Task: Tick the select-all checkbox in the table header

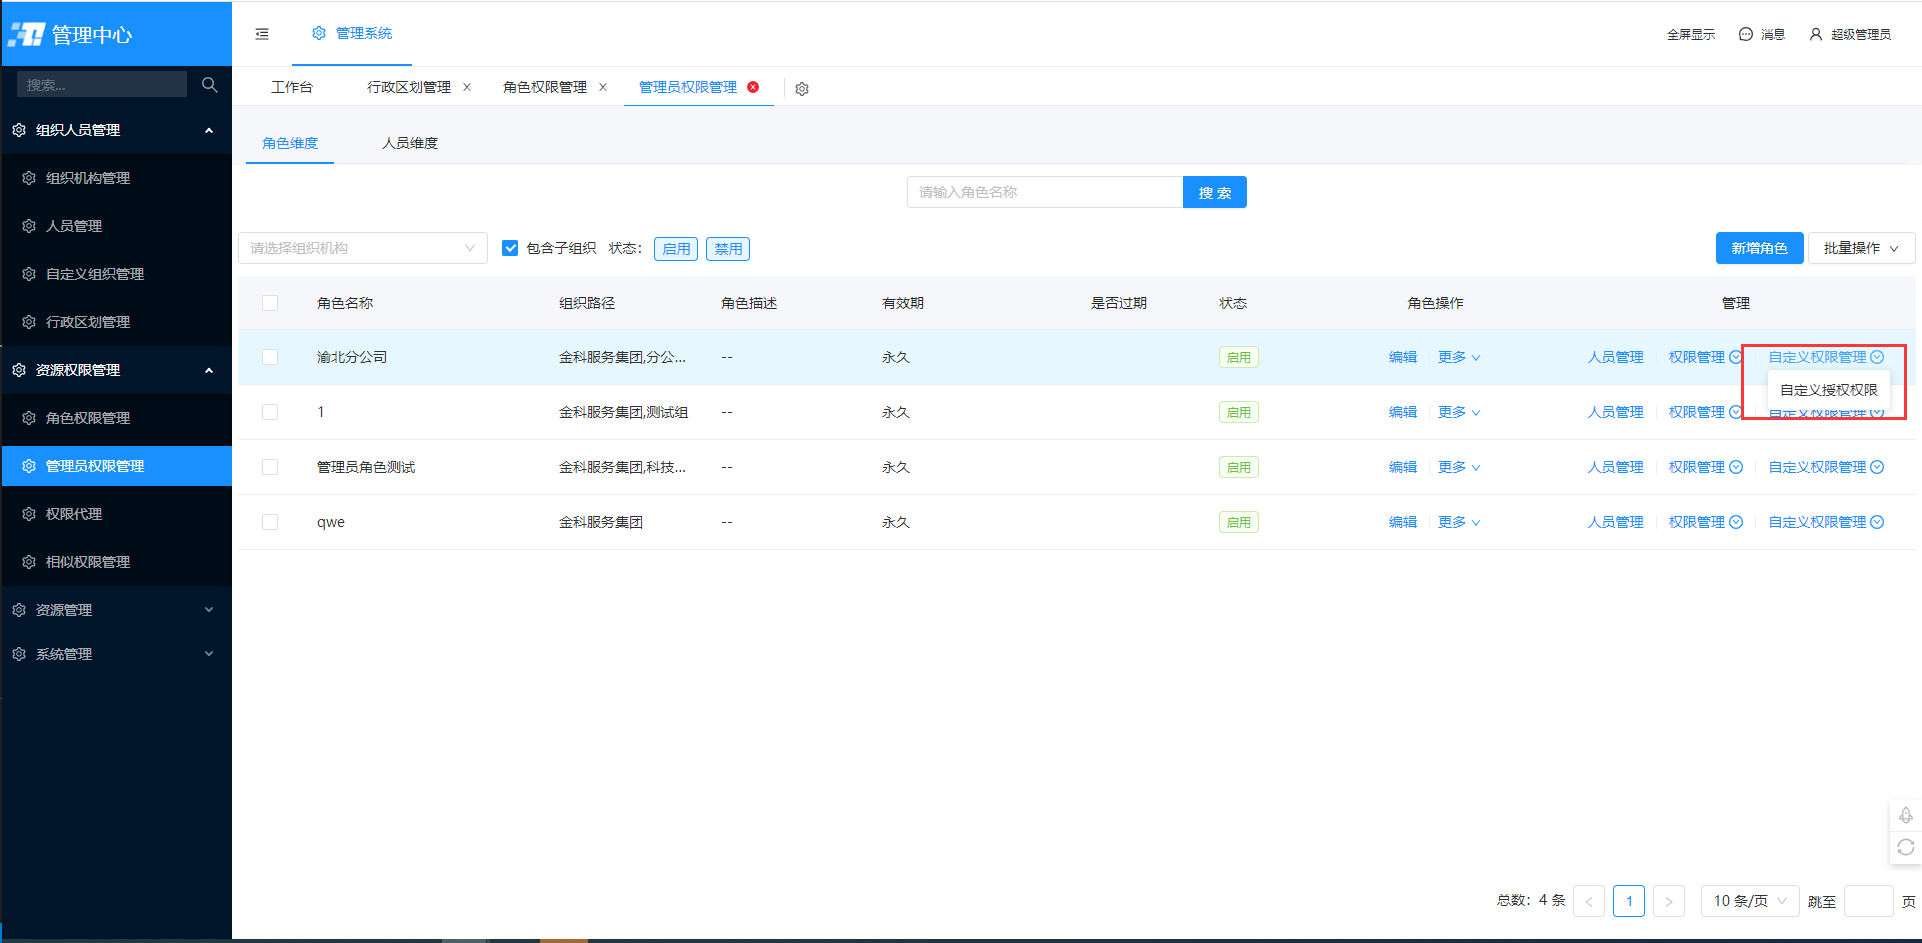Action: coord(270,303)
